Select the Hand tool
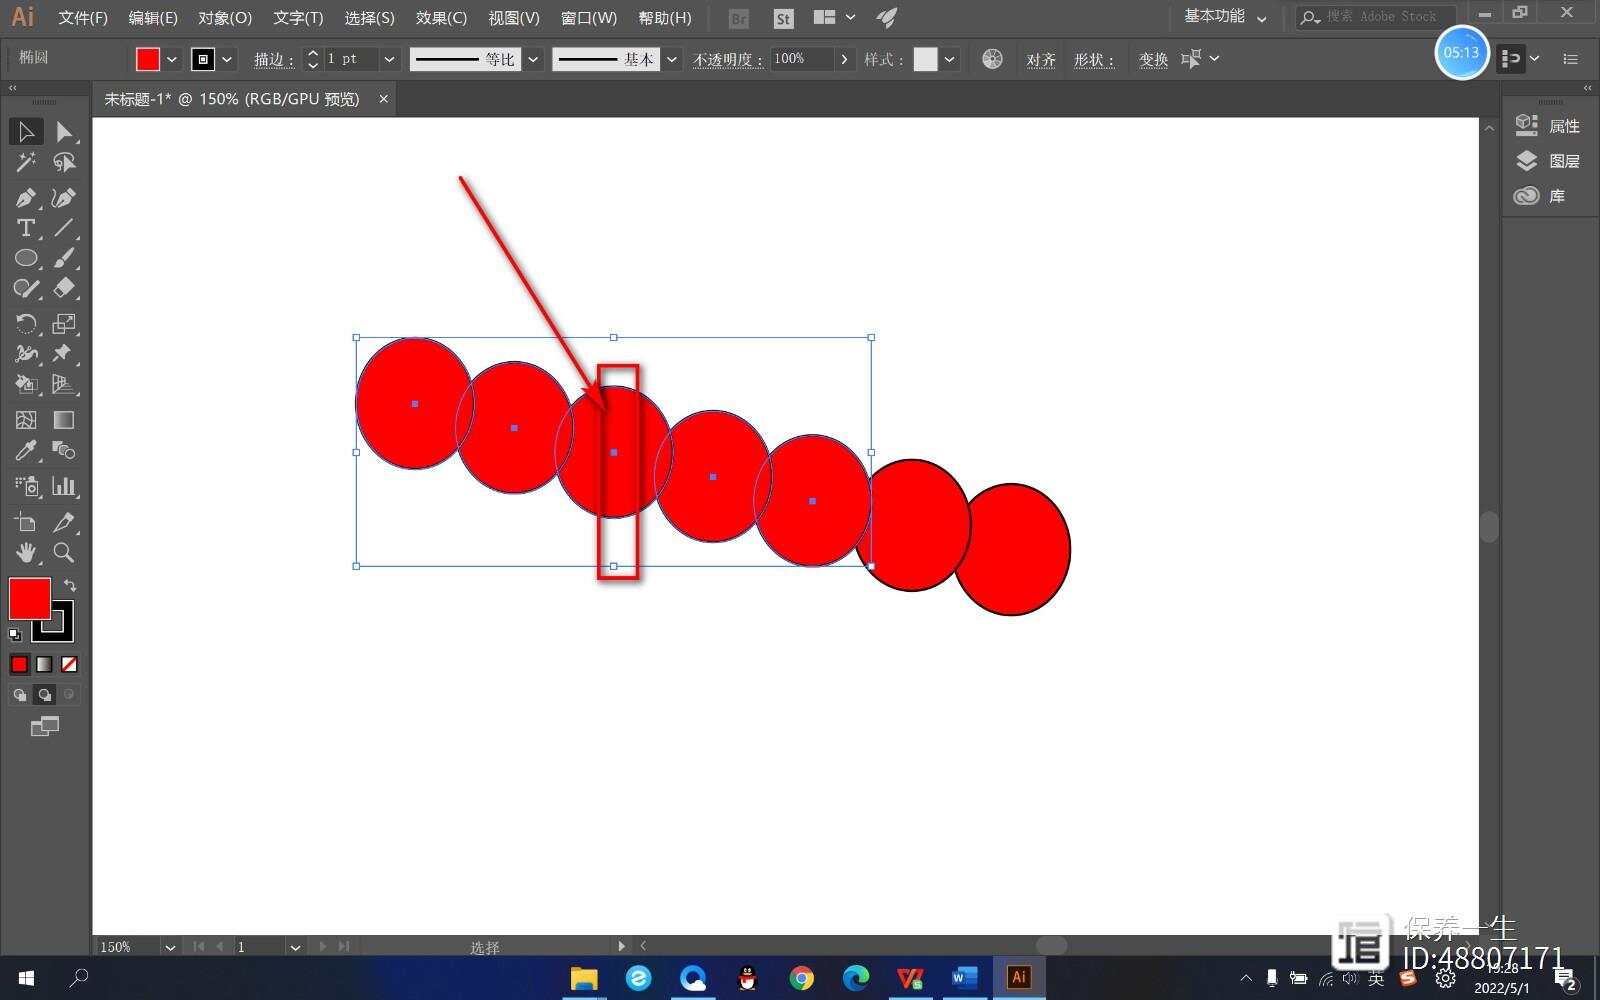 (x=26, y=552)
